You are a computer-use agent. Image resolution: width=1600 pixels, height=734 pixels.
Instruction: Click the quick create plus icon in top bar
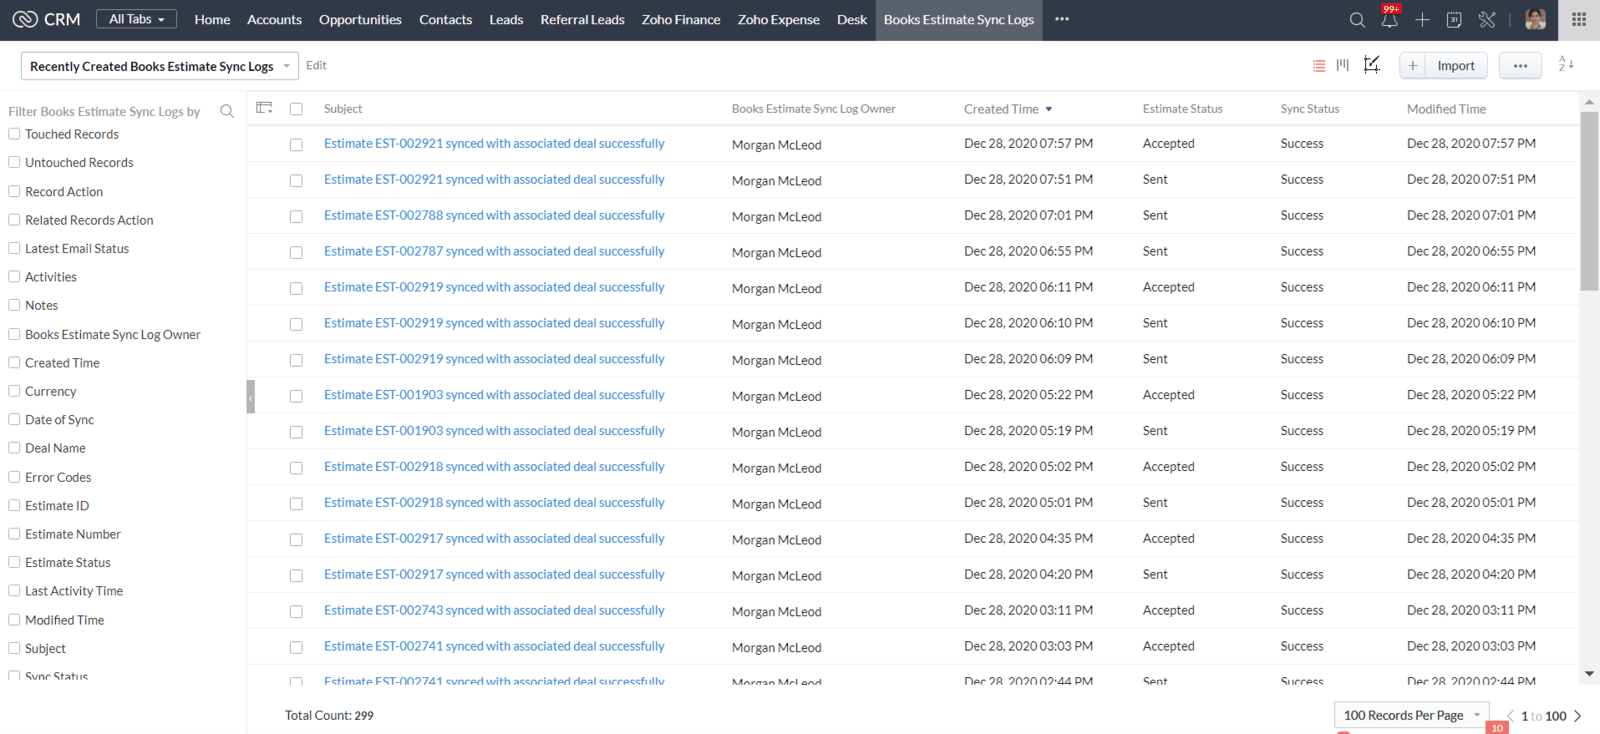click(1422, 20)
